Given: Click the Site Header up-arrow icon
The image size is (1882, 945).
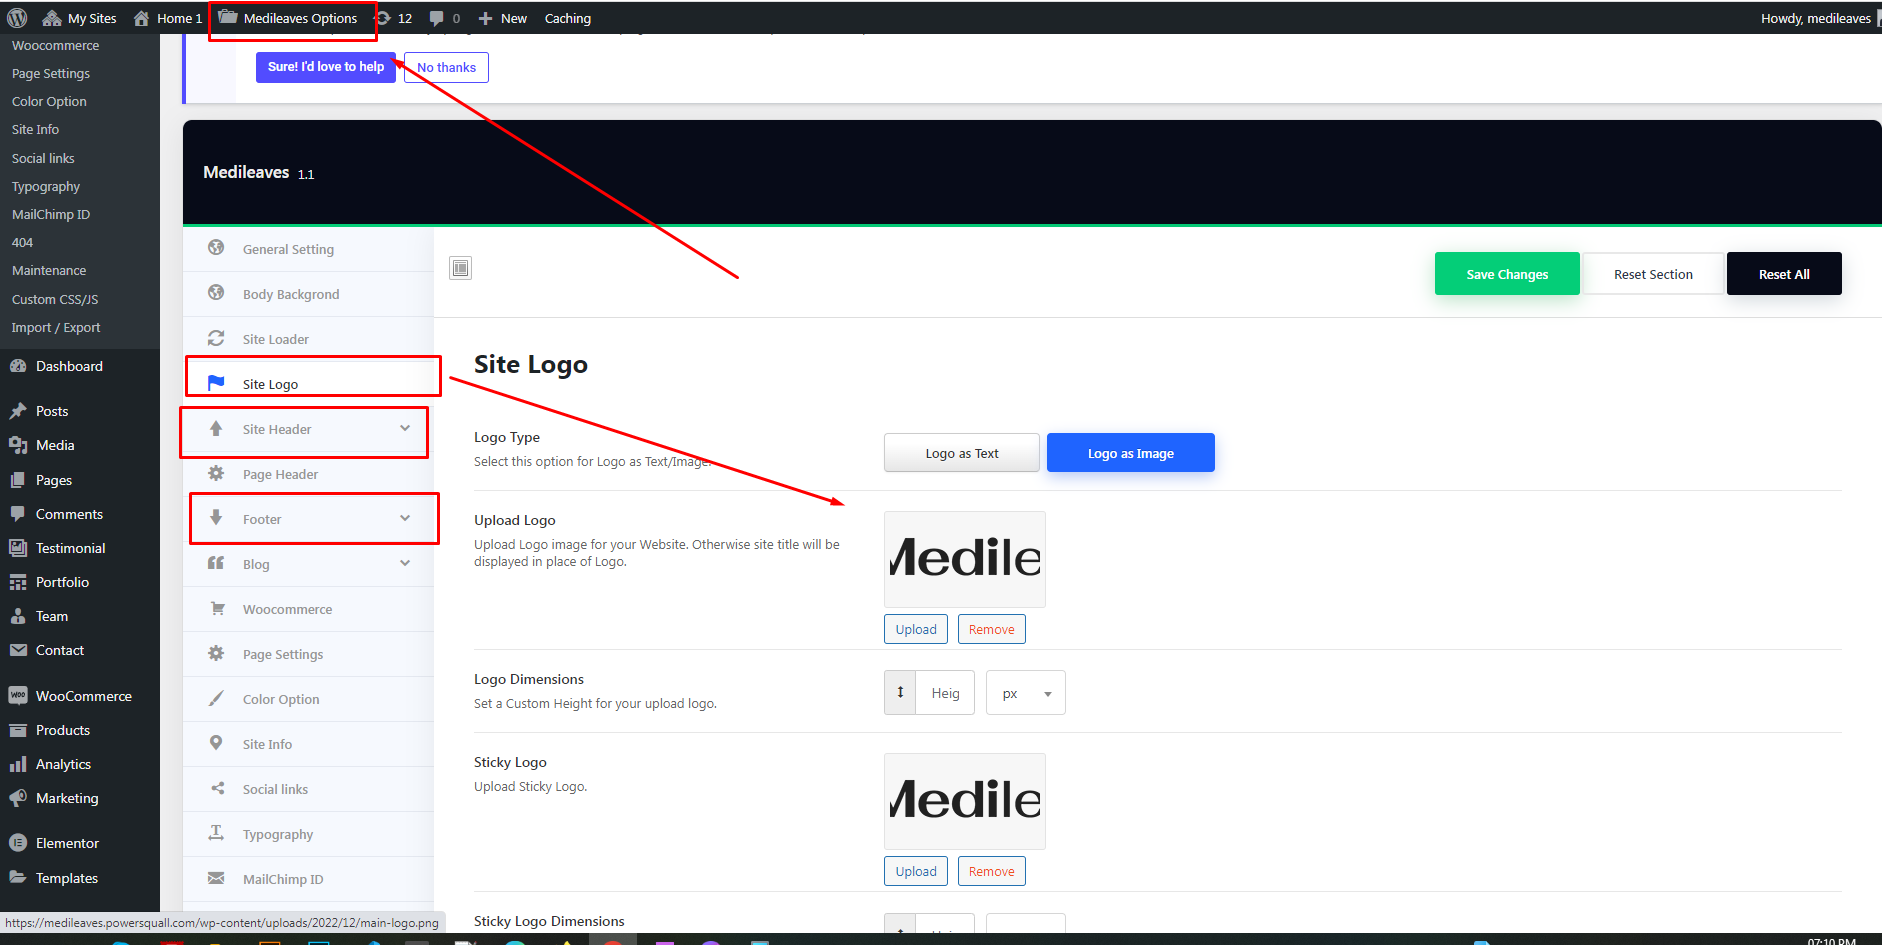Looking at the screenshot, I should click(x=216, y=428).
